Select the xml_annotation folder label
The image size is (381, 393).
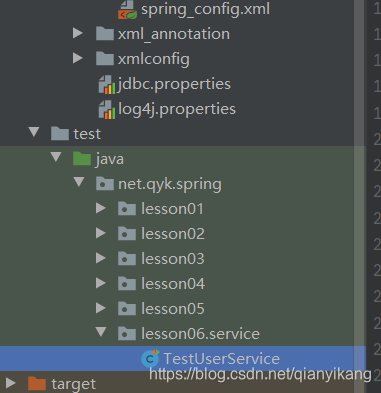(174, 34)
